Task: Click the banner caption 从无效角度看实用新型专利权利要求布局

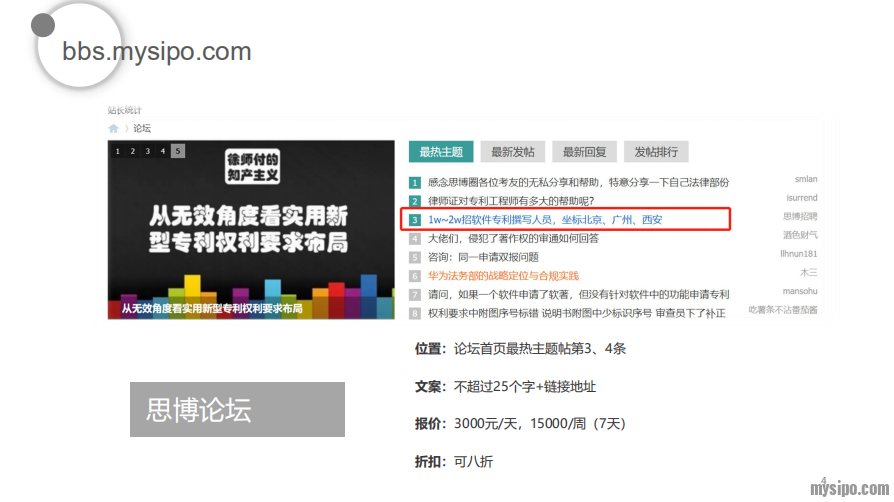Action: 212,309
